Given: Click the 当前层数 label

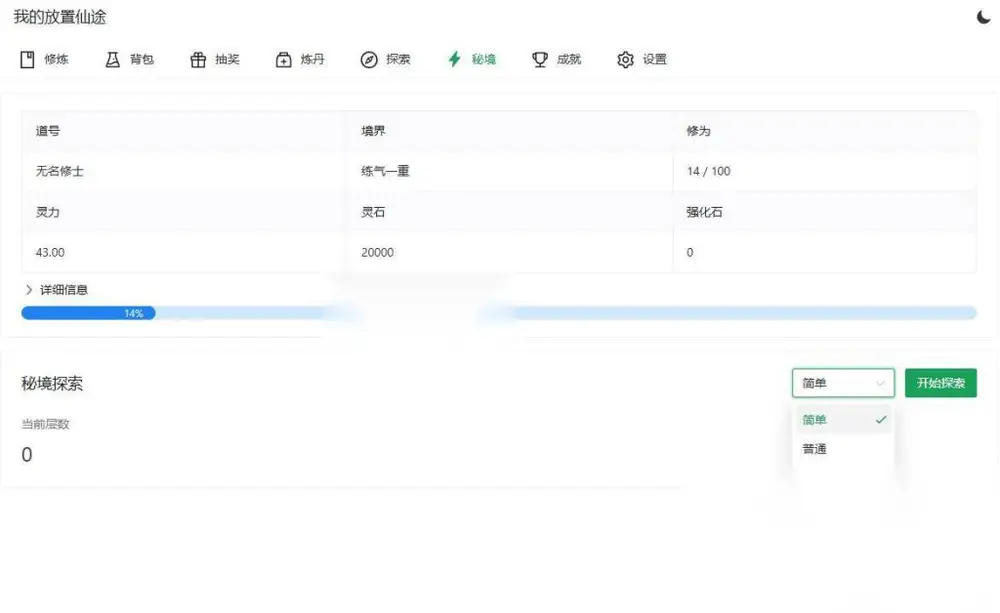Looking at the screenshot, I should [x=45, y=424].
